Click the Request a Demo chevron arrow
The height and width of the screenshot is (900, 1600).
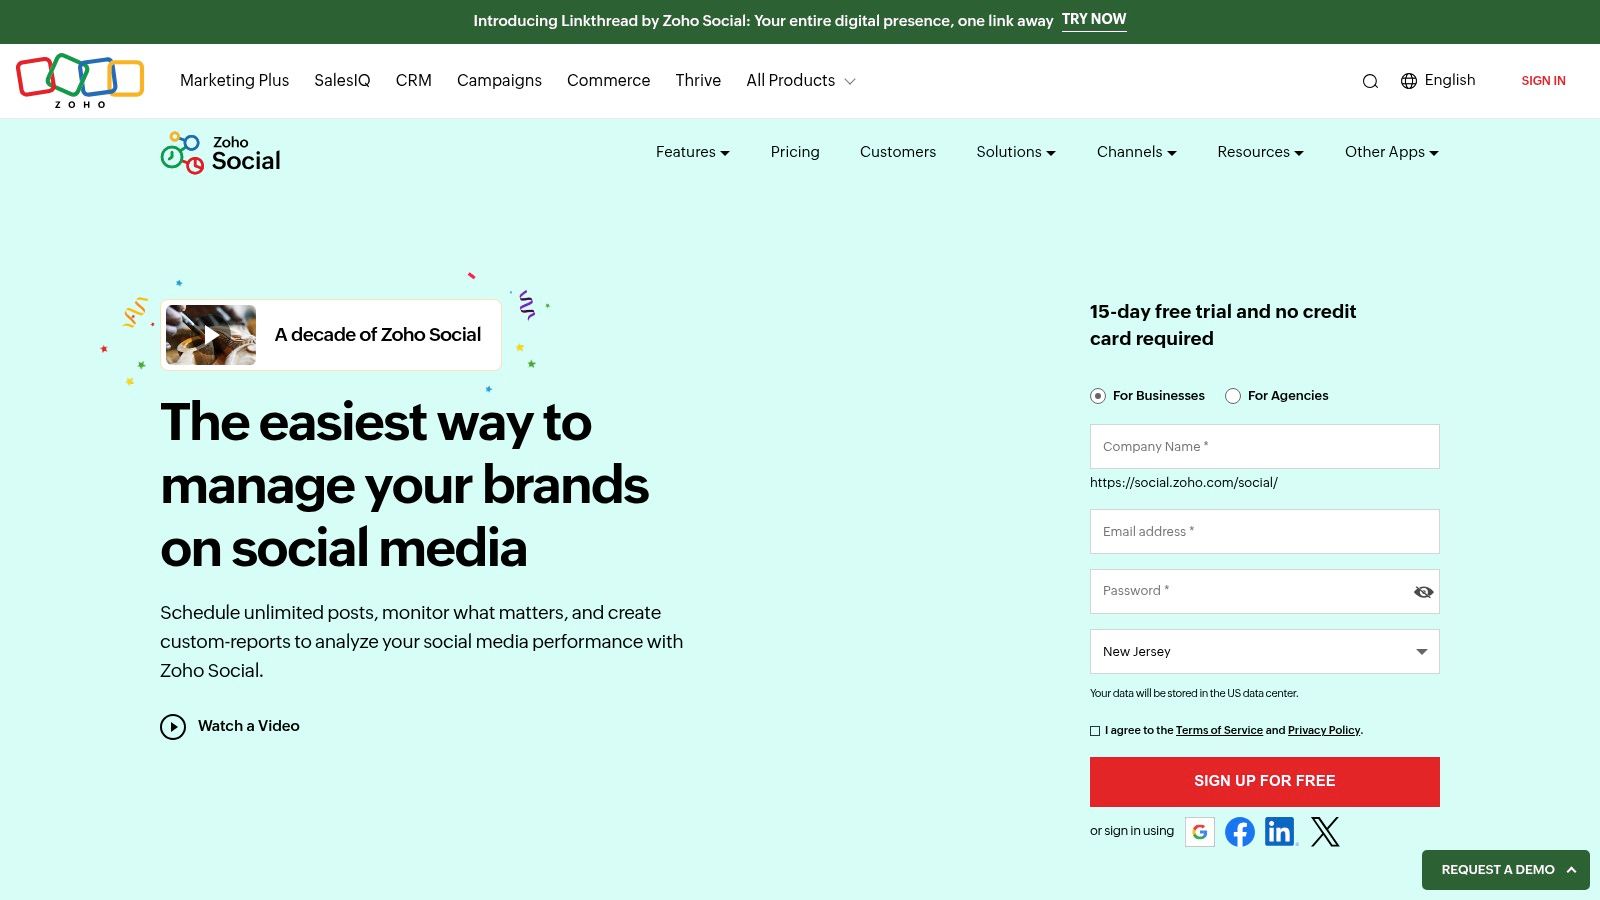pyautogui.click(x=1571, y=870)
